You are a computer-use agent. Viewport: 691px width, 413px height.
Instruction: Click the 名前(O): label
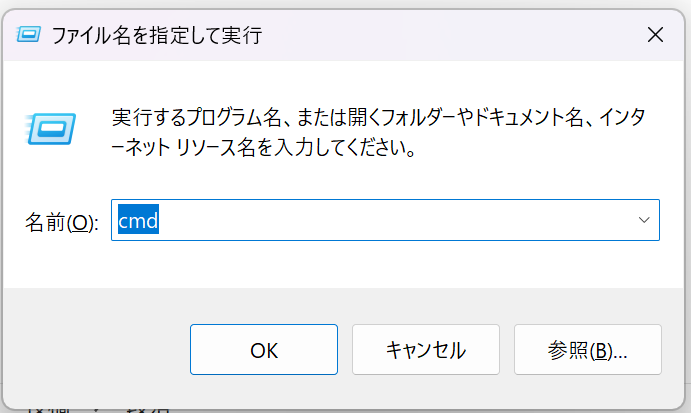pos(61,221)
